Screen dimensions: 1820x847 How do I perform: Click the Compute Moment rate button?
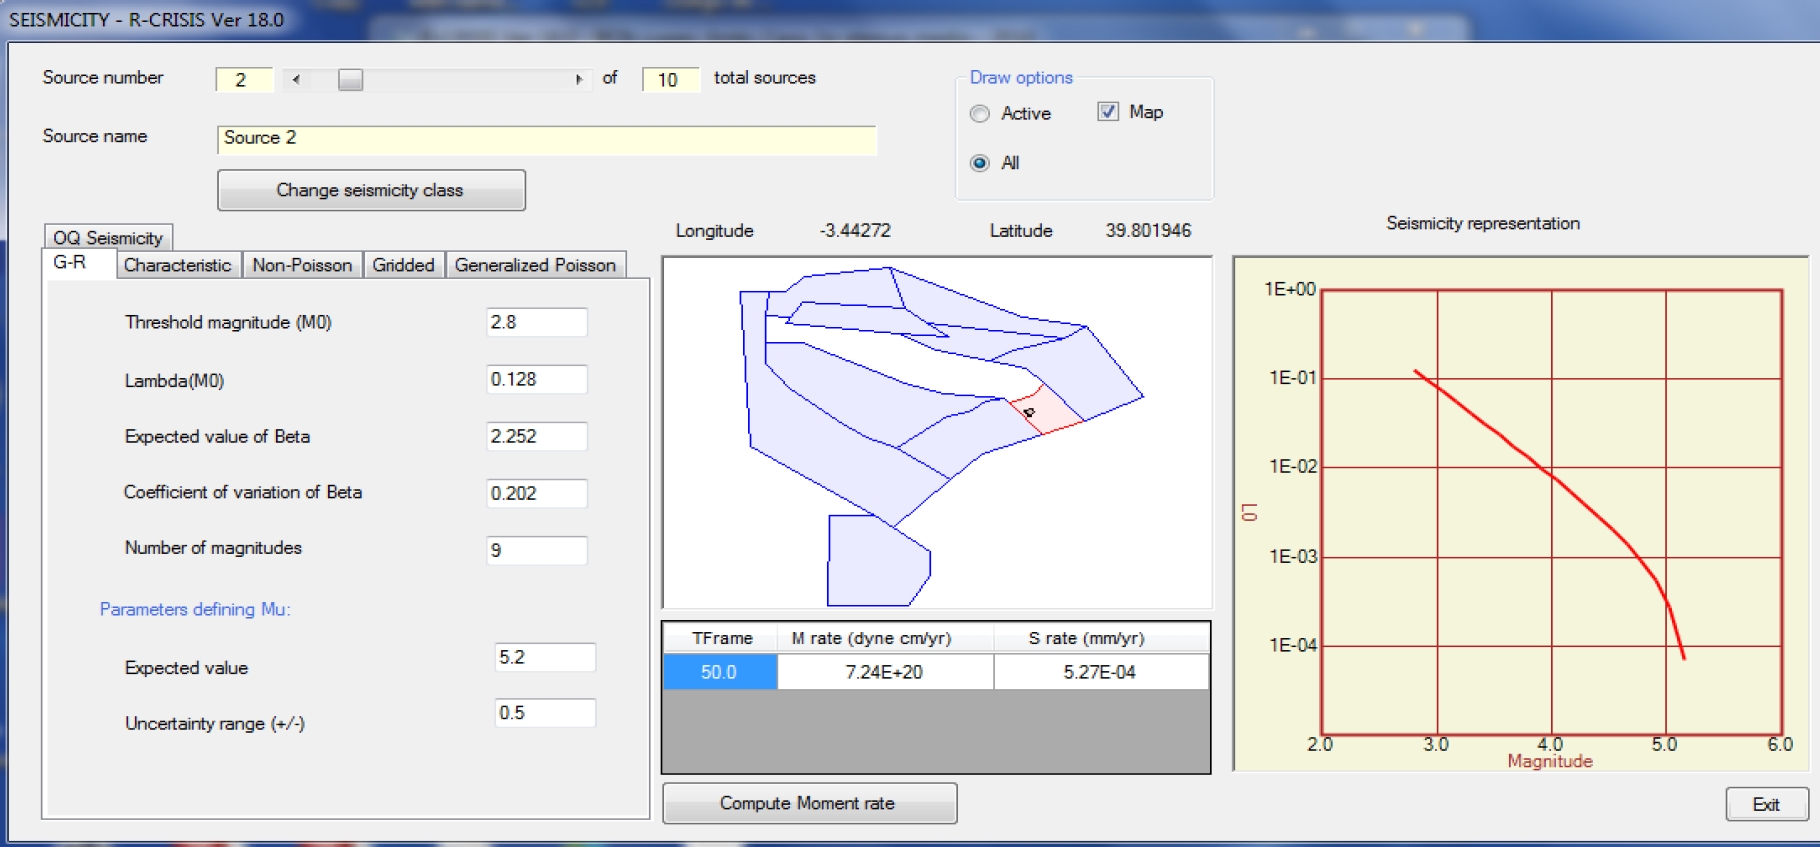(808, 803)
